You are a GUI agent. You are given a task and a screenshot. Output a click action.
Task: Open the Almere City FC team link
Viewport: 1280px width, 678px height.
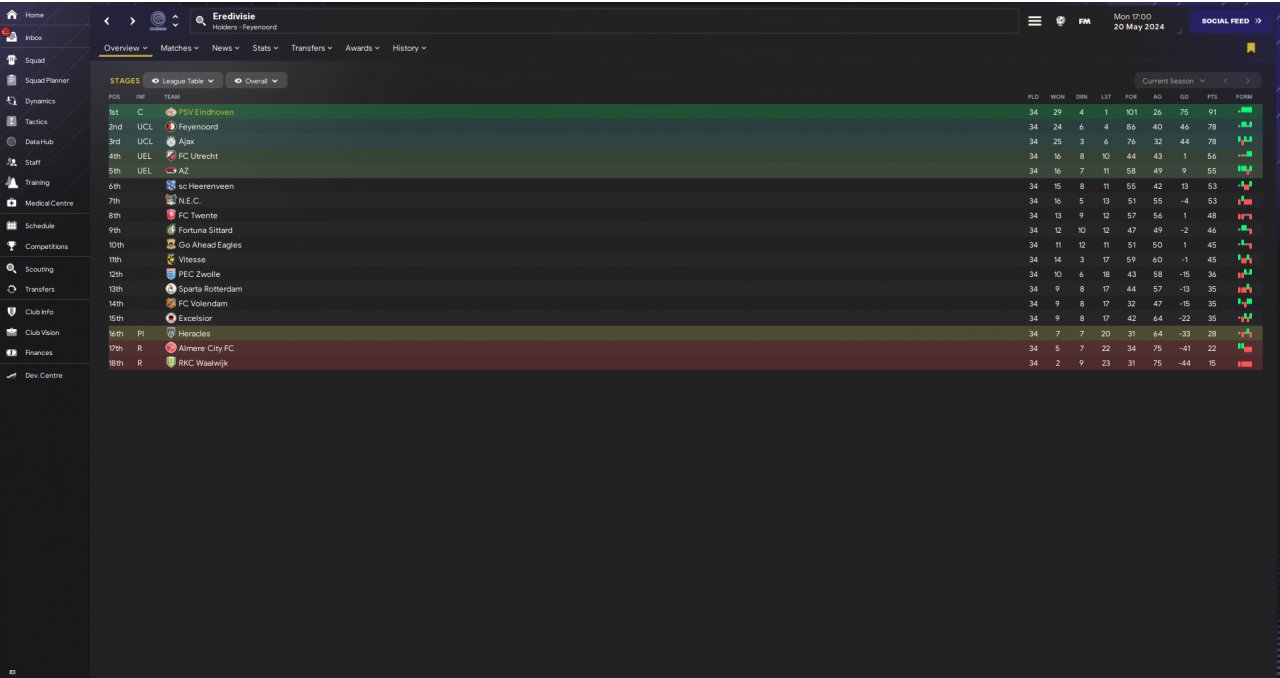(206, 348)
